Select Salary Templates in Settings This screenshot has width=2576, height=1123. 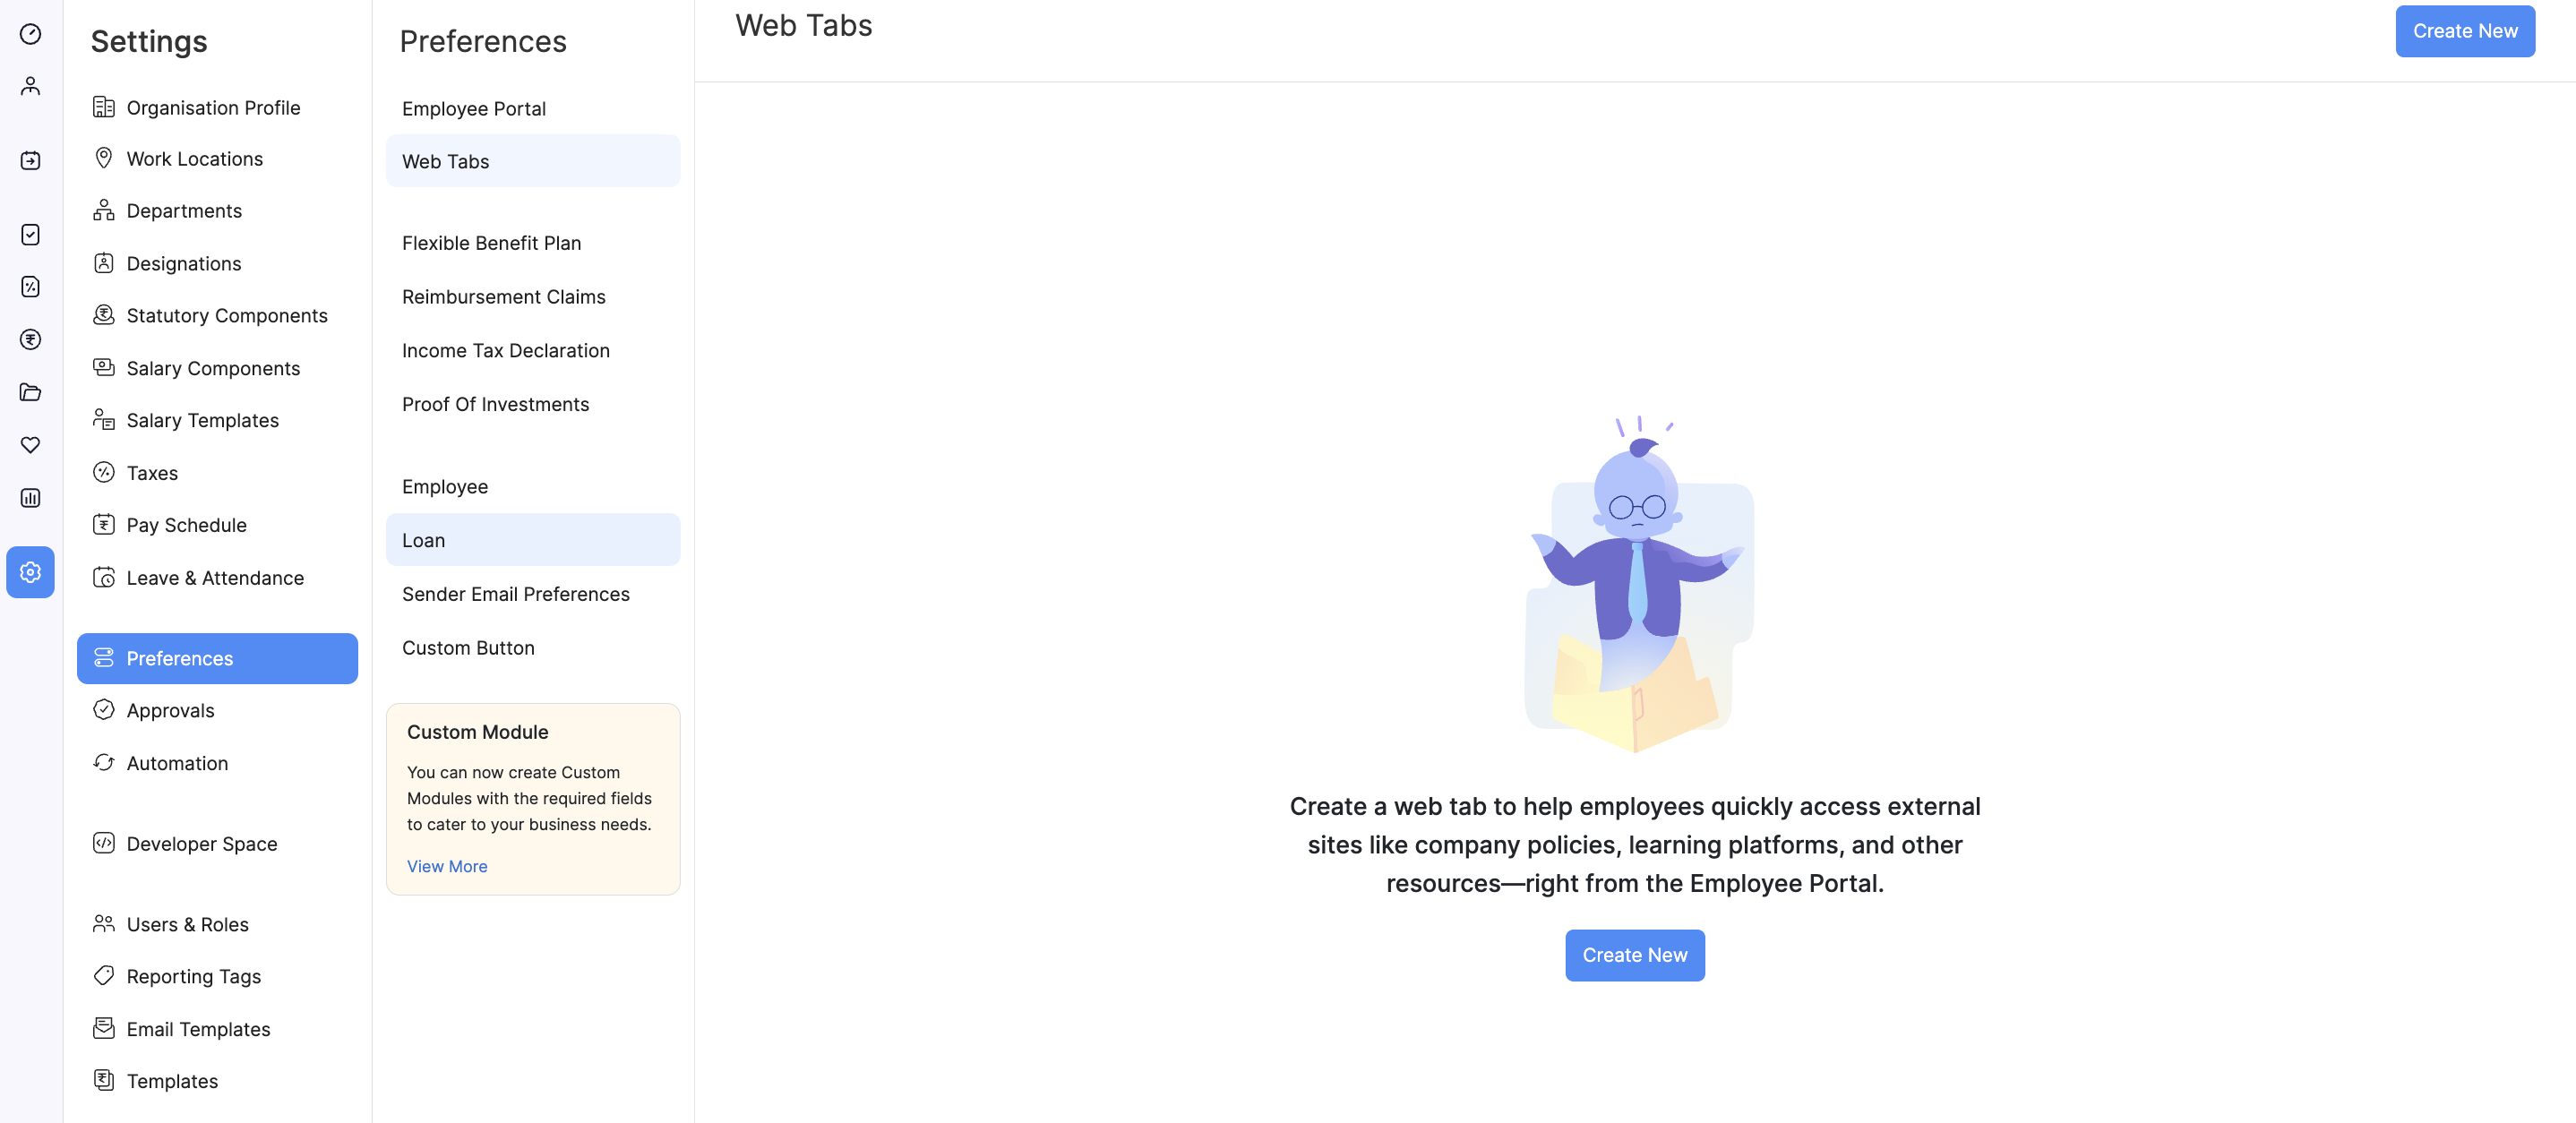pyautogui.click(x=202, y=420)
